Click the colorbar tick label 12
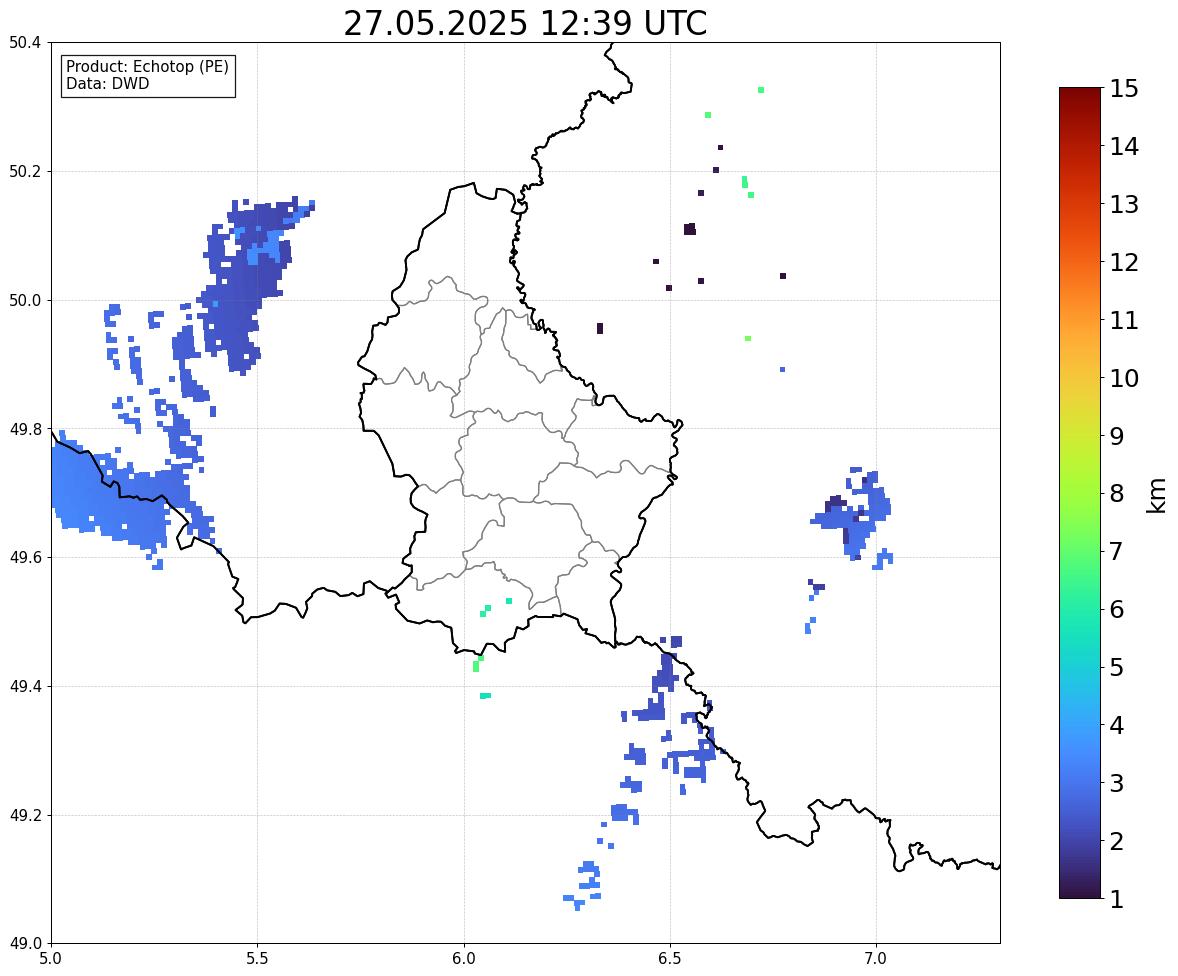 click(1124, 262)
